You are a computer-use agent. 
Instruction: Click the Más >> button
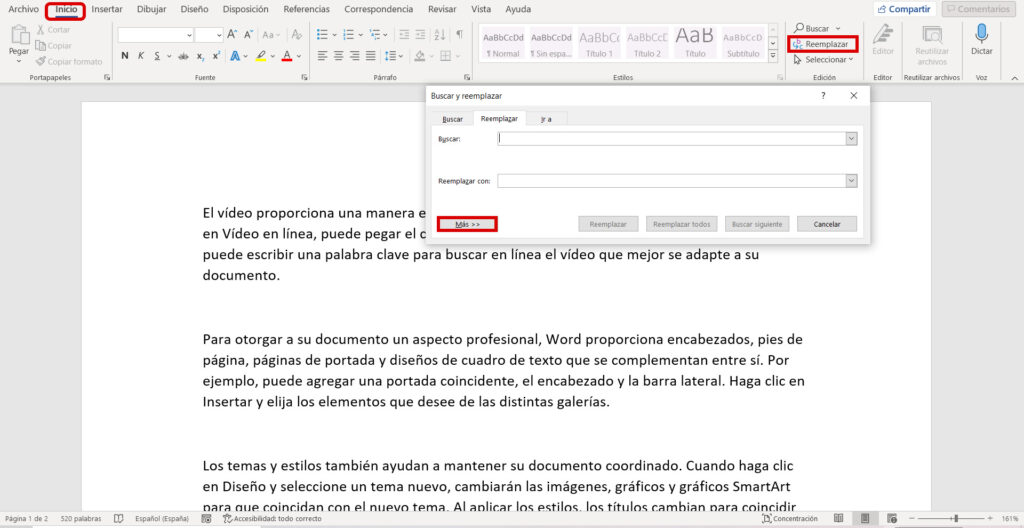(x=468, y=224)
